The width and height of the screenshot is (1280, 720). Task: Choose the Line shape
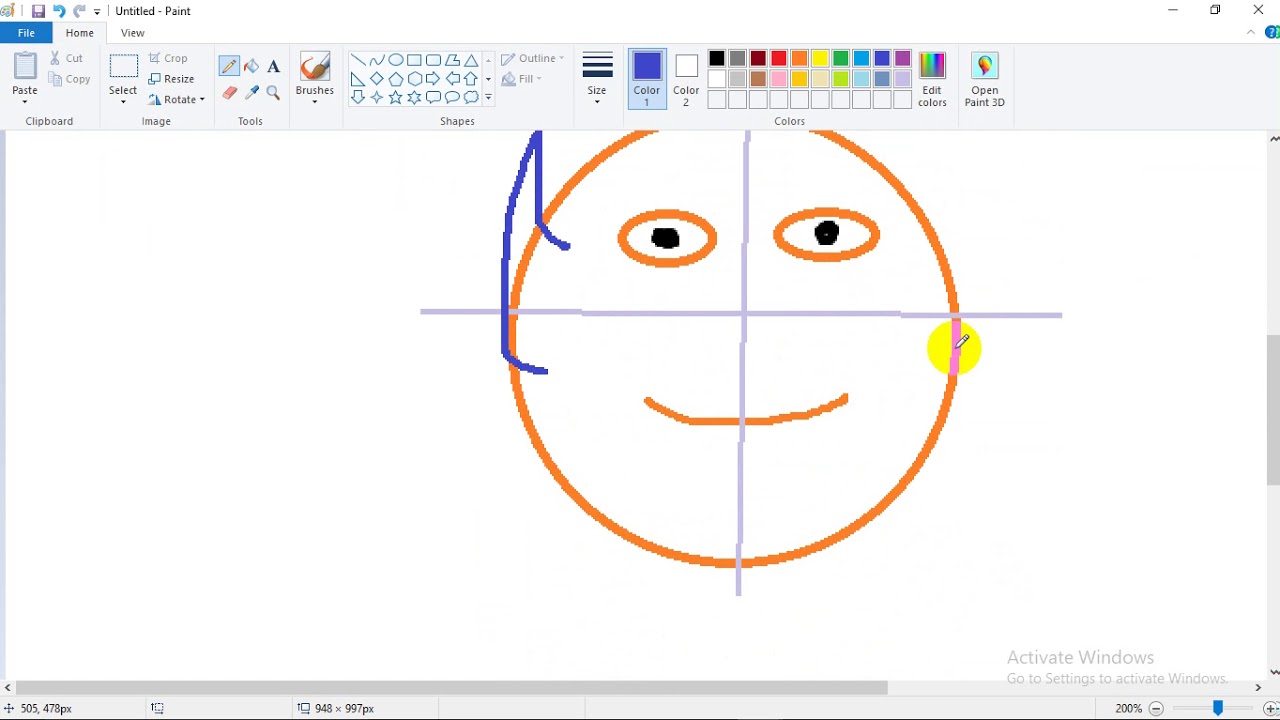(x=358, y=60)
